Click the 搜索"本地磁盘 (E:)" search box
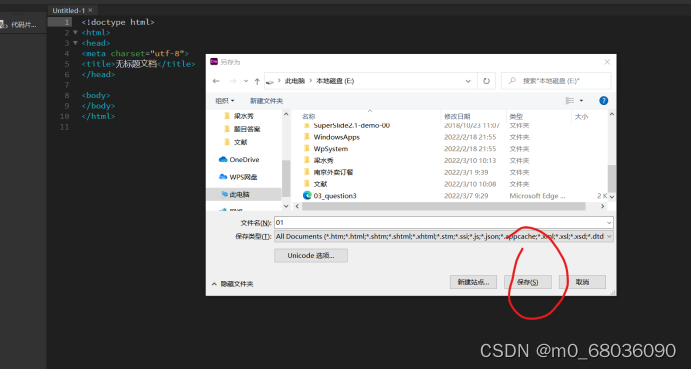The image size is (692, 370). (x=556, y=81)
